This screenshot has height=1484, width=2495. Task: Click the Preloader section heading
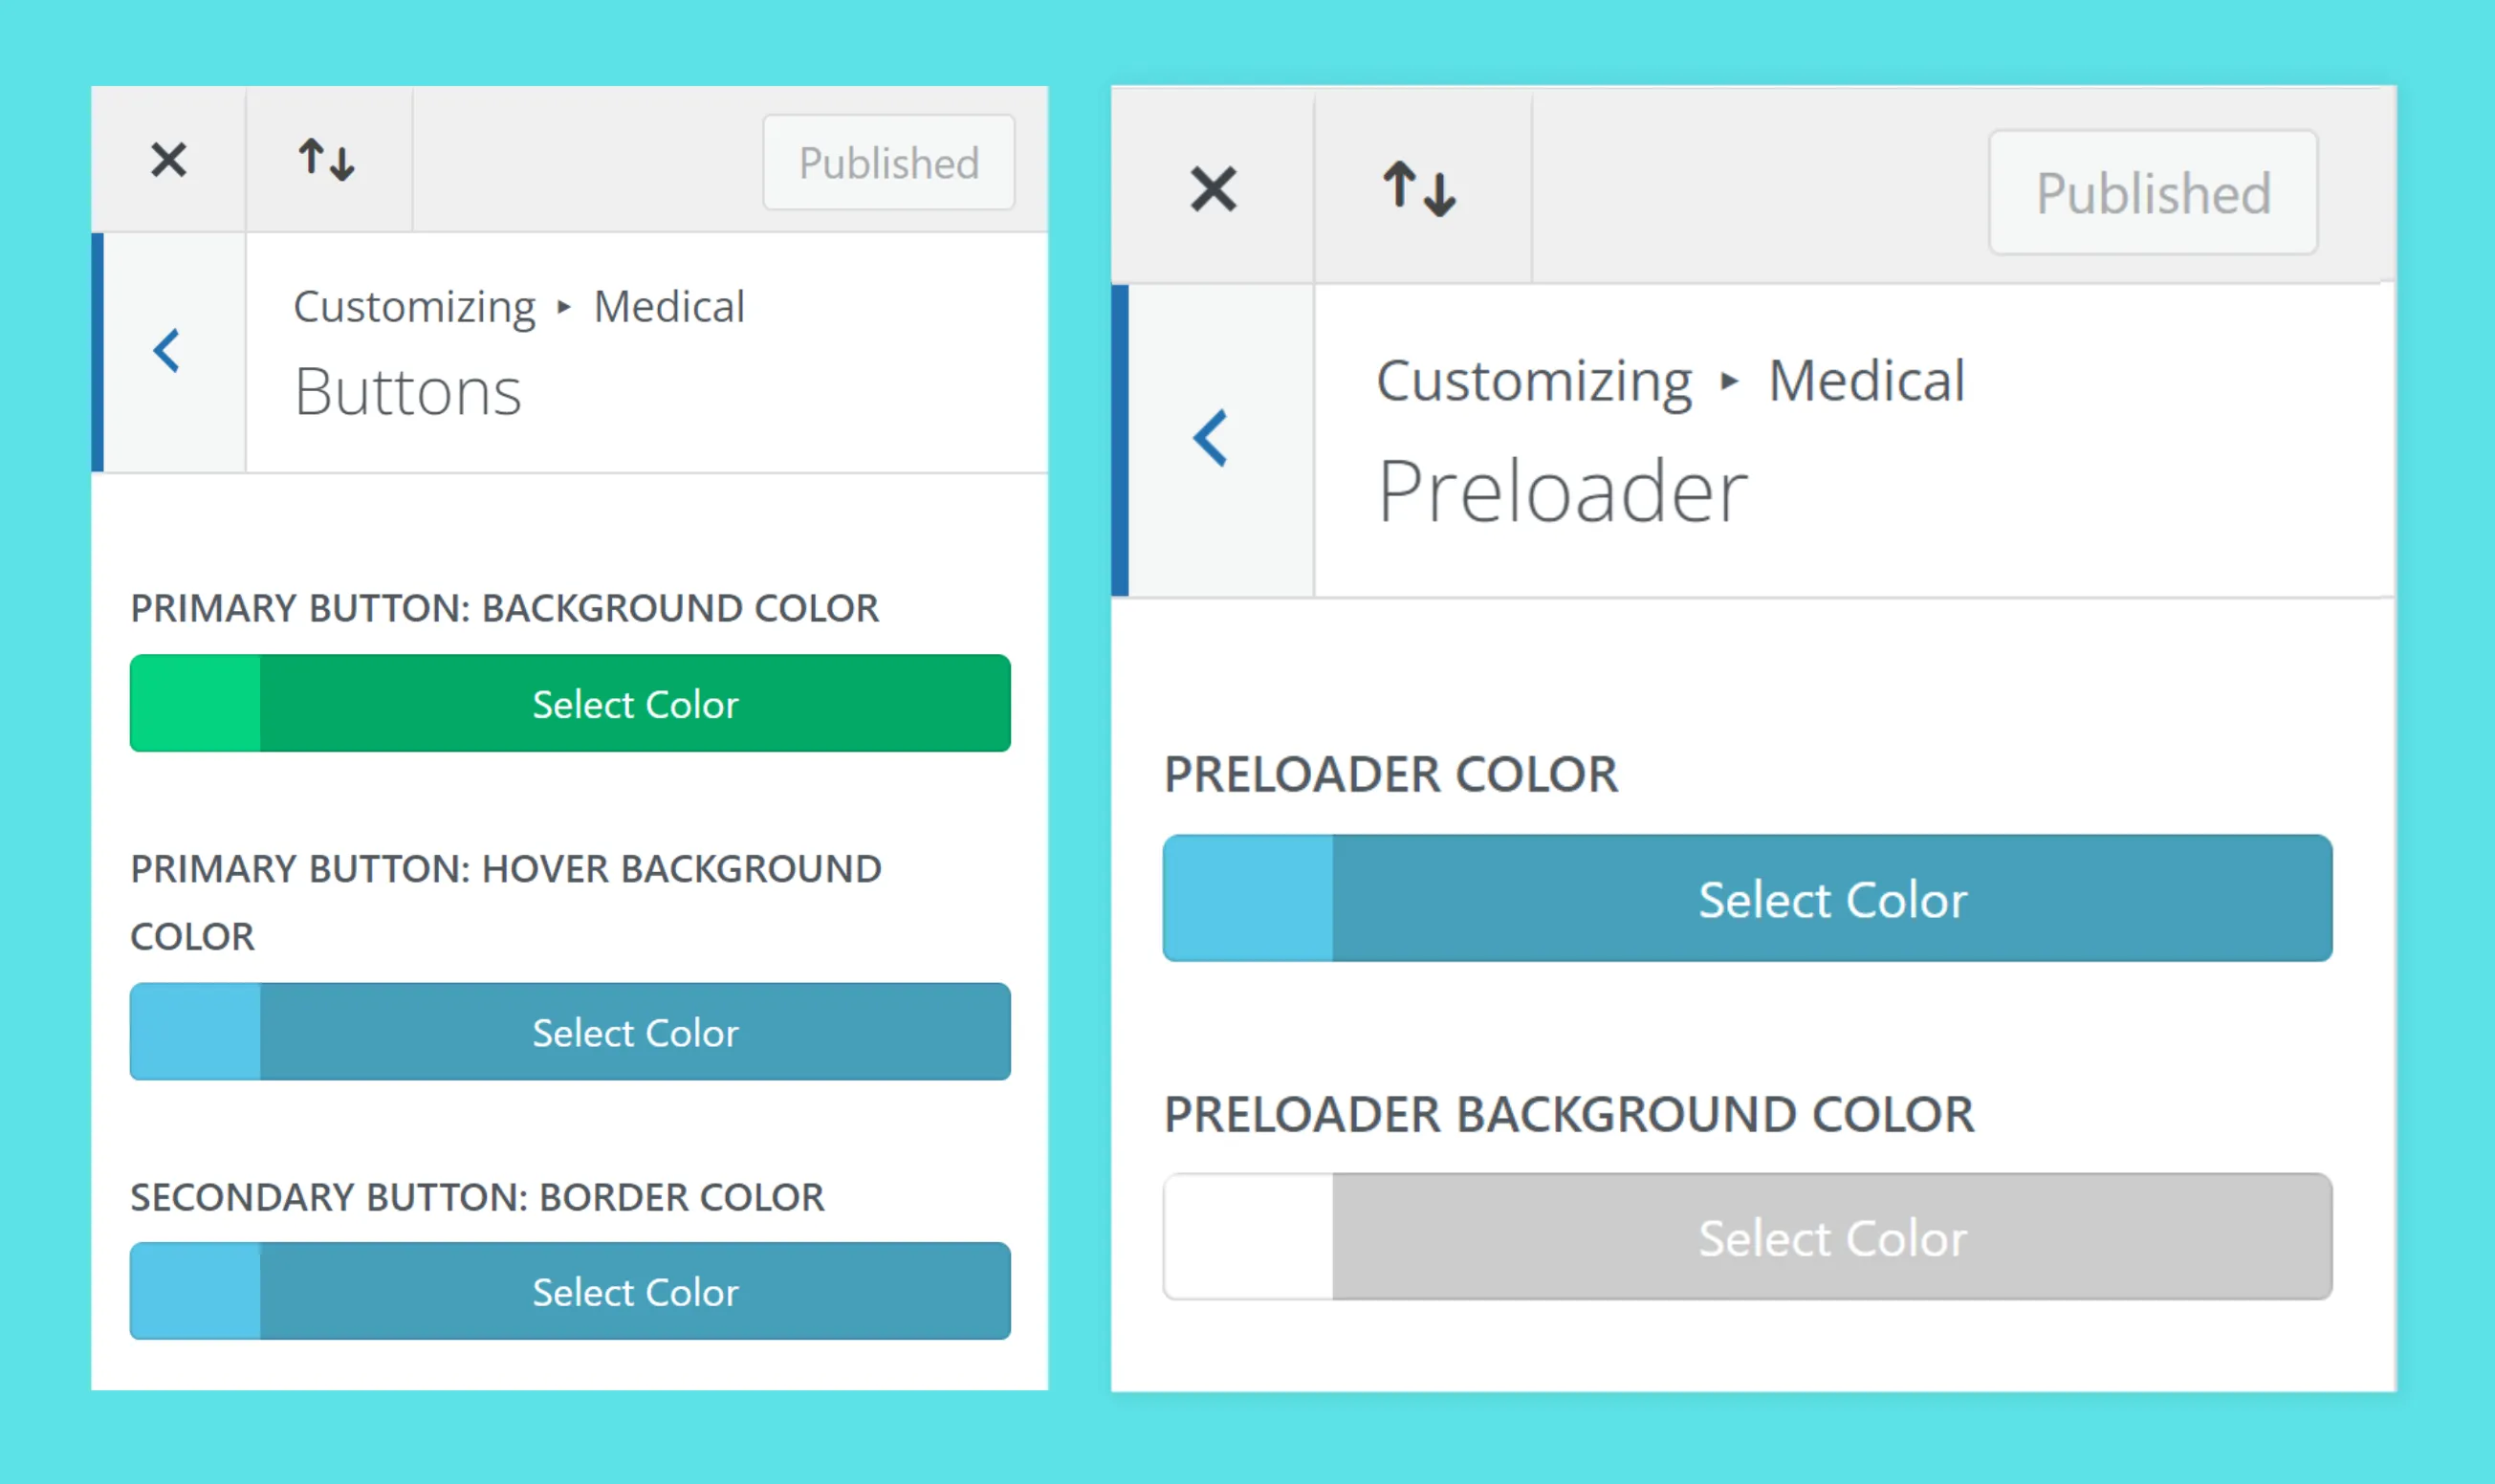[x=1561, y=492]
